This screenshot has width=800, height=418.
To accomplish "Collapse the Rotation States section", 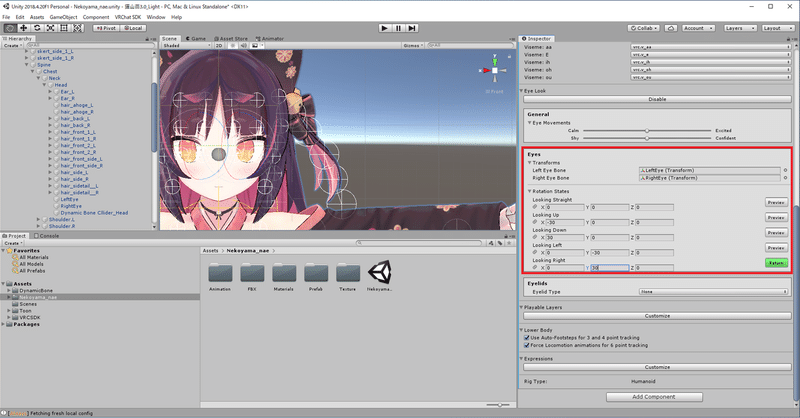I will coord(530,191).
